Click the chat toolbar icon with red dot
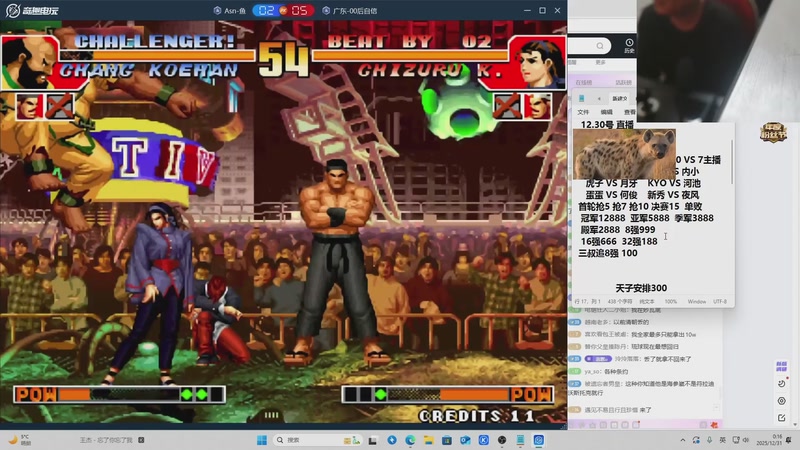Screen dimensions: 800x450 click(636, 424)
